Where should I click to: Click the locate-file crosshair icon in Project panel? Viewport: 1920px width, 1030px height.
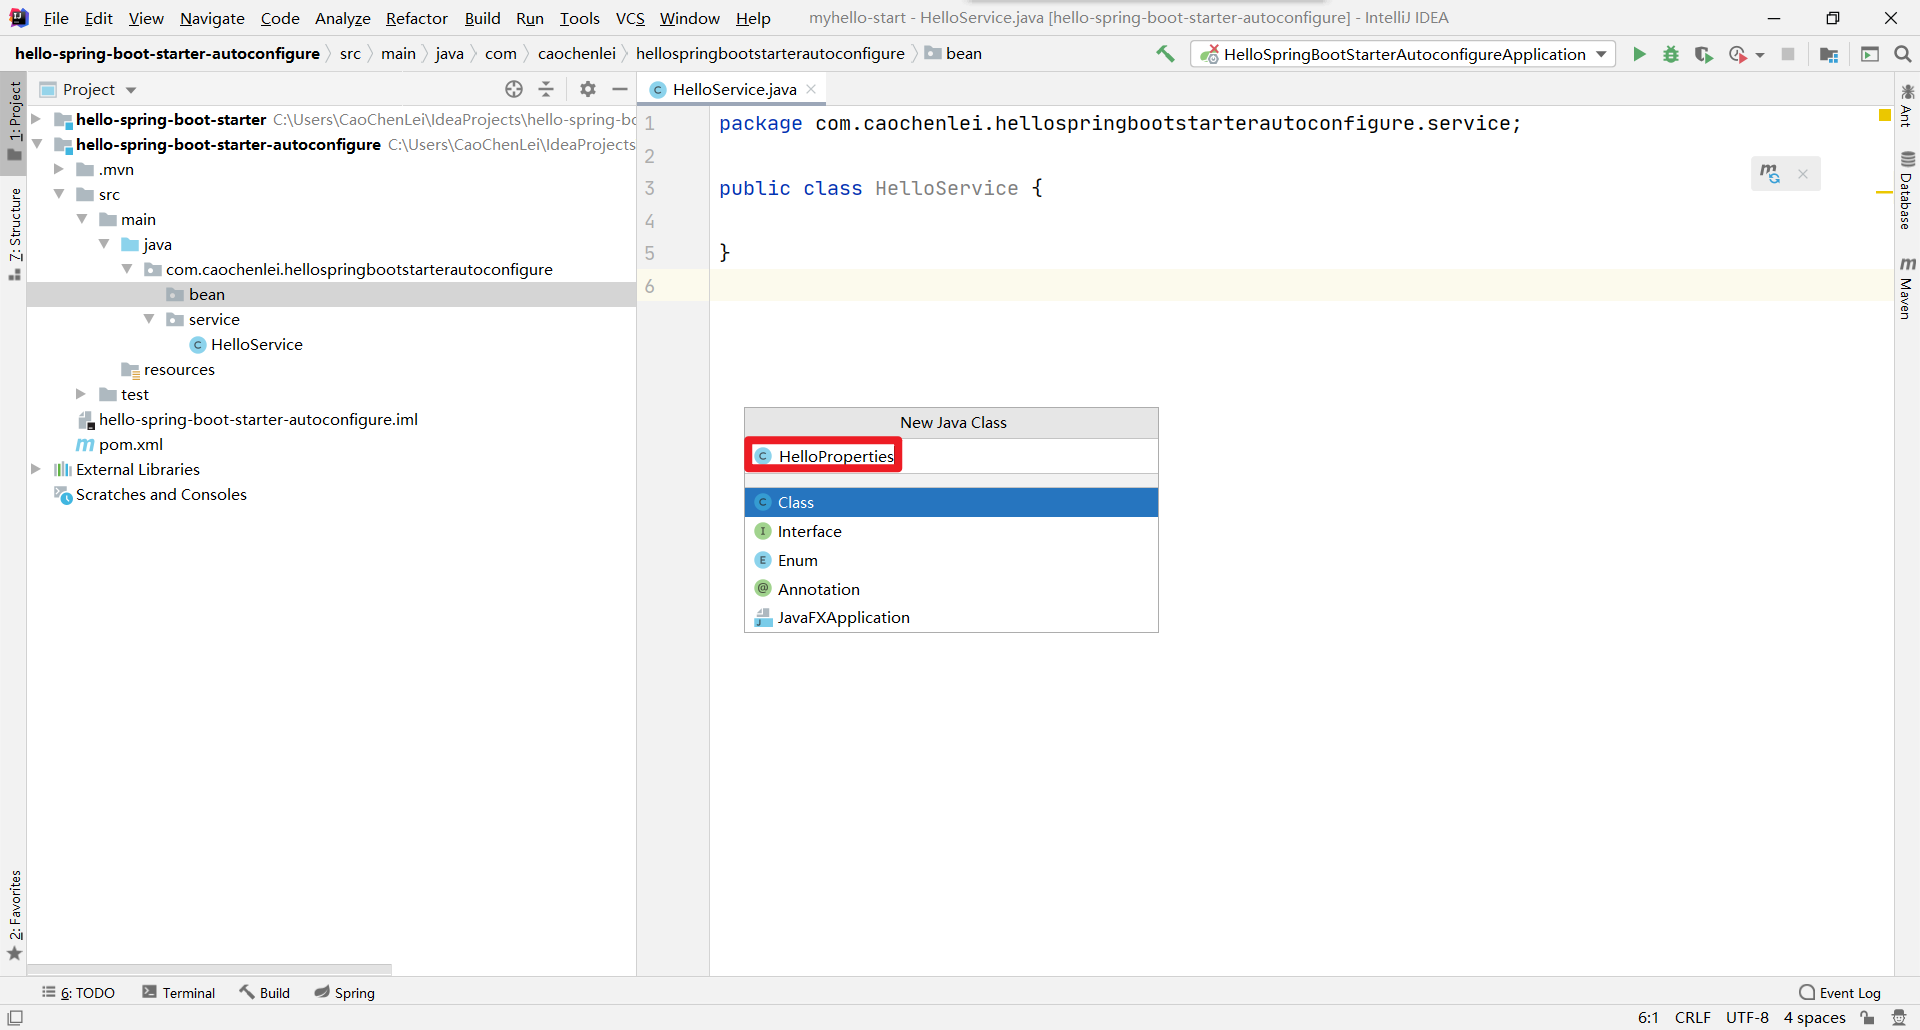514,89
